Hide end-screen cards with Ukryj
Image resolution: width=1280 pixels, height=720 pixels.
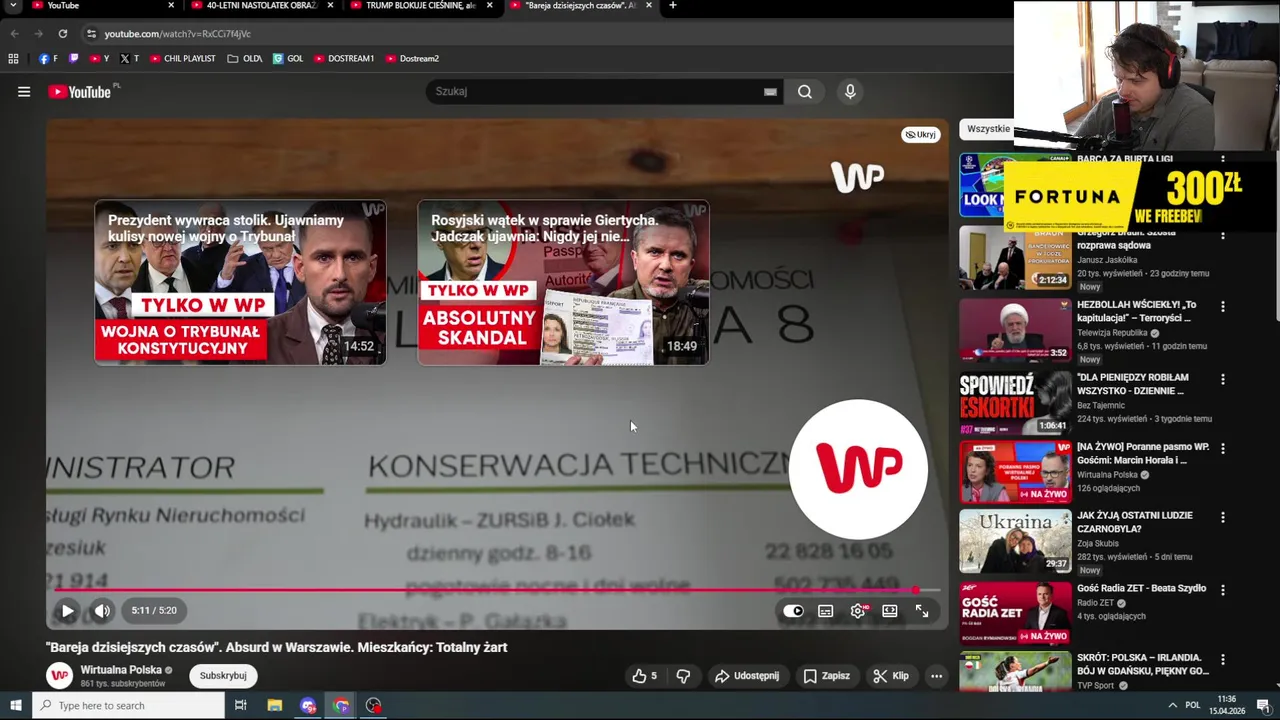(920, 134)
